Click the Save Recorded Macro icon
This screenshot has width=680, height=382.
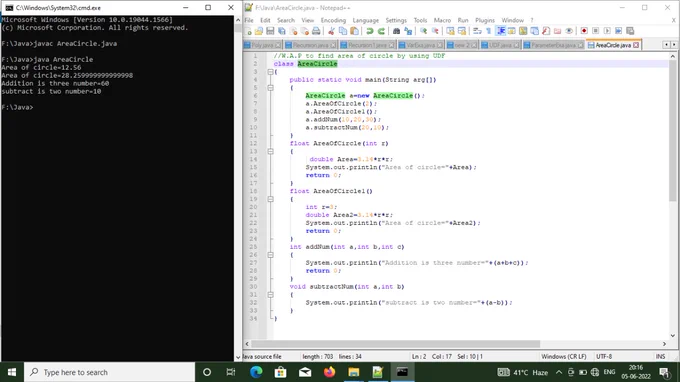coord(630,31)
